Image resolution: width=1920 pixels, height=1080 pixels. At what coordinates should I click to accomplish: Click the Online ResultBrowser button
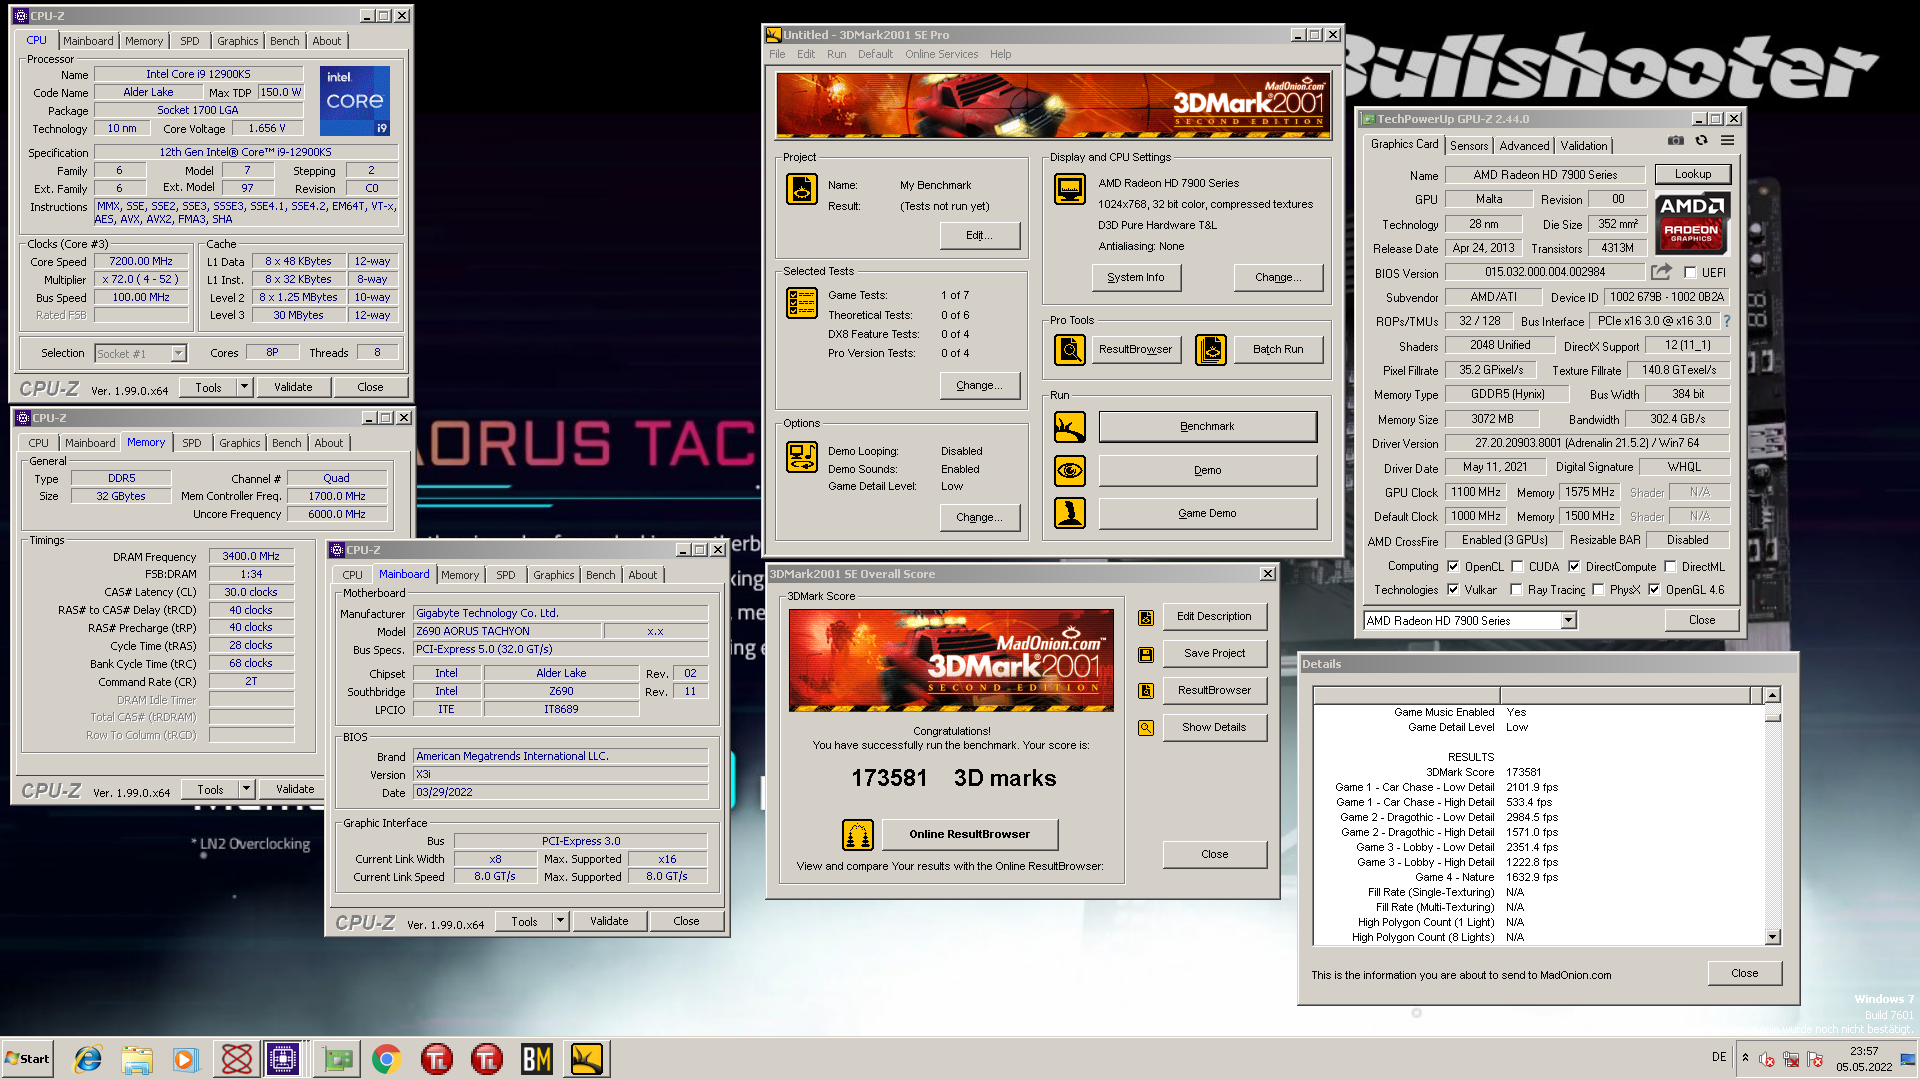point(969,834)
